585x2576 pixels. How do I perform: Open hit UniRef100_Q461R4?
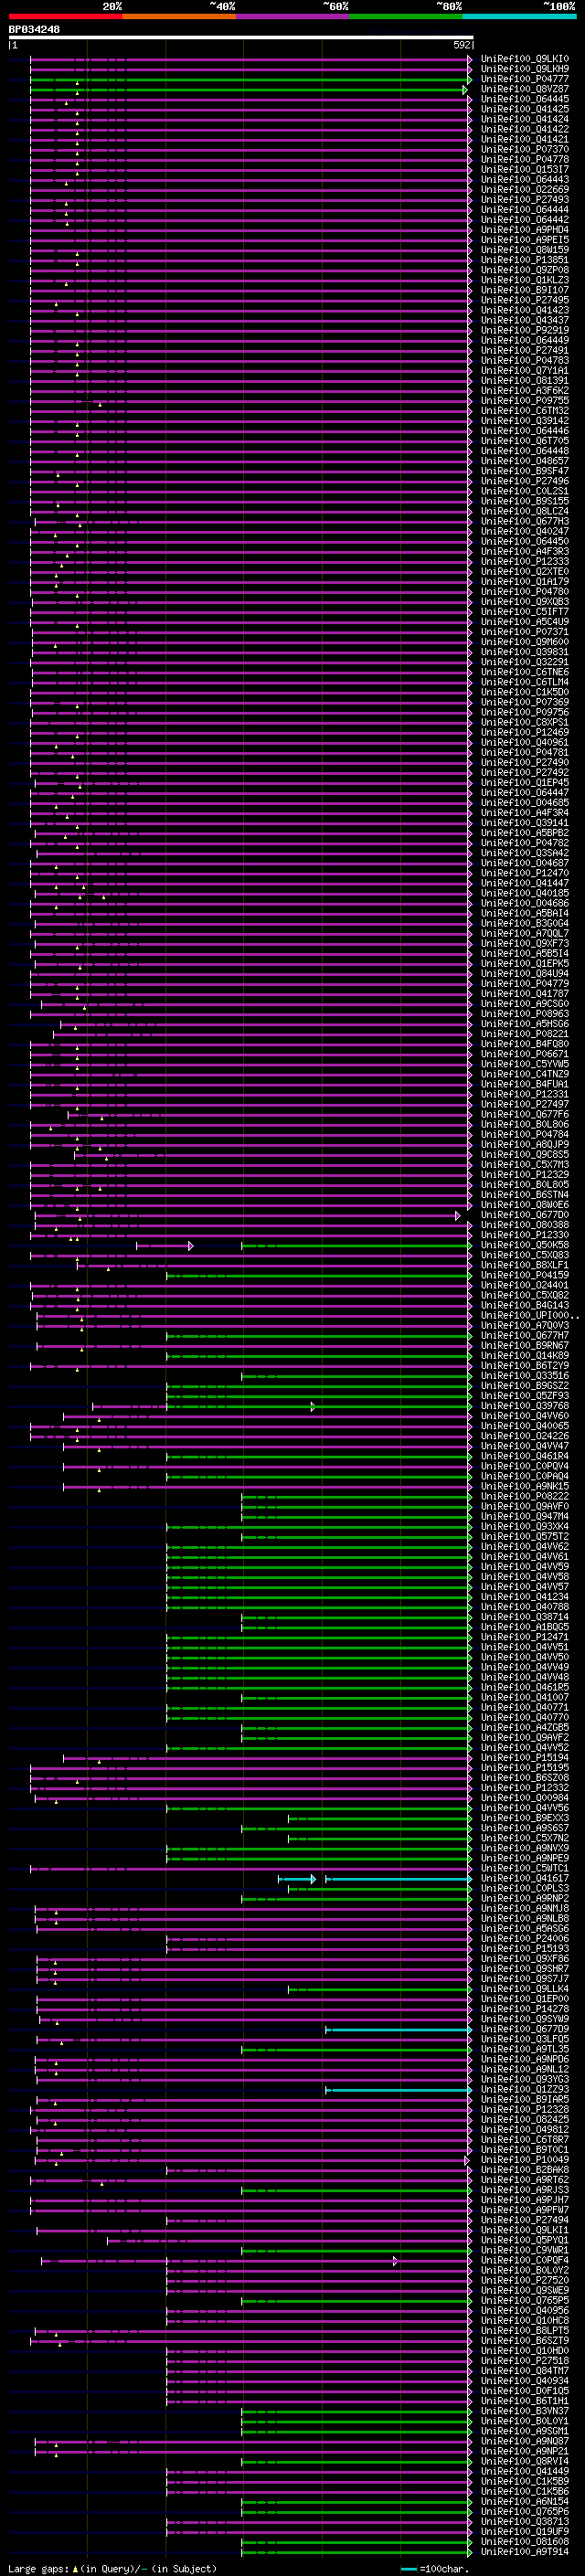[525, 1457]
